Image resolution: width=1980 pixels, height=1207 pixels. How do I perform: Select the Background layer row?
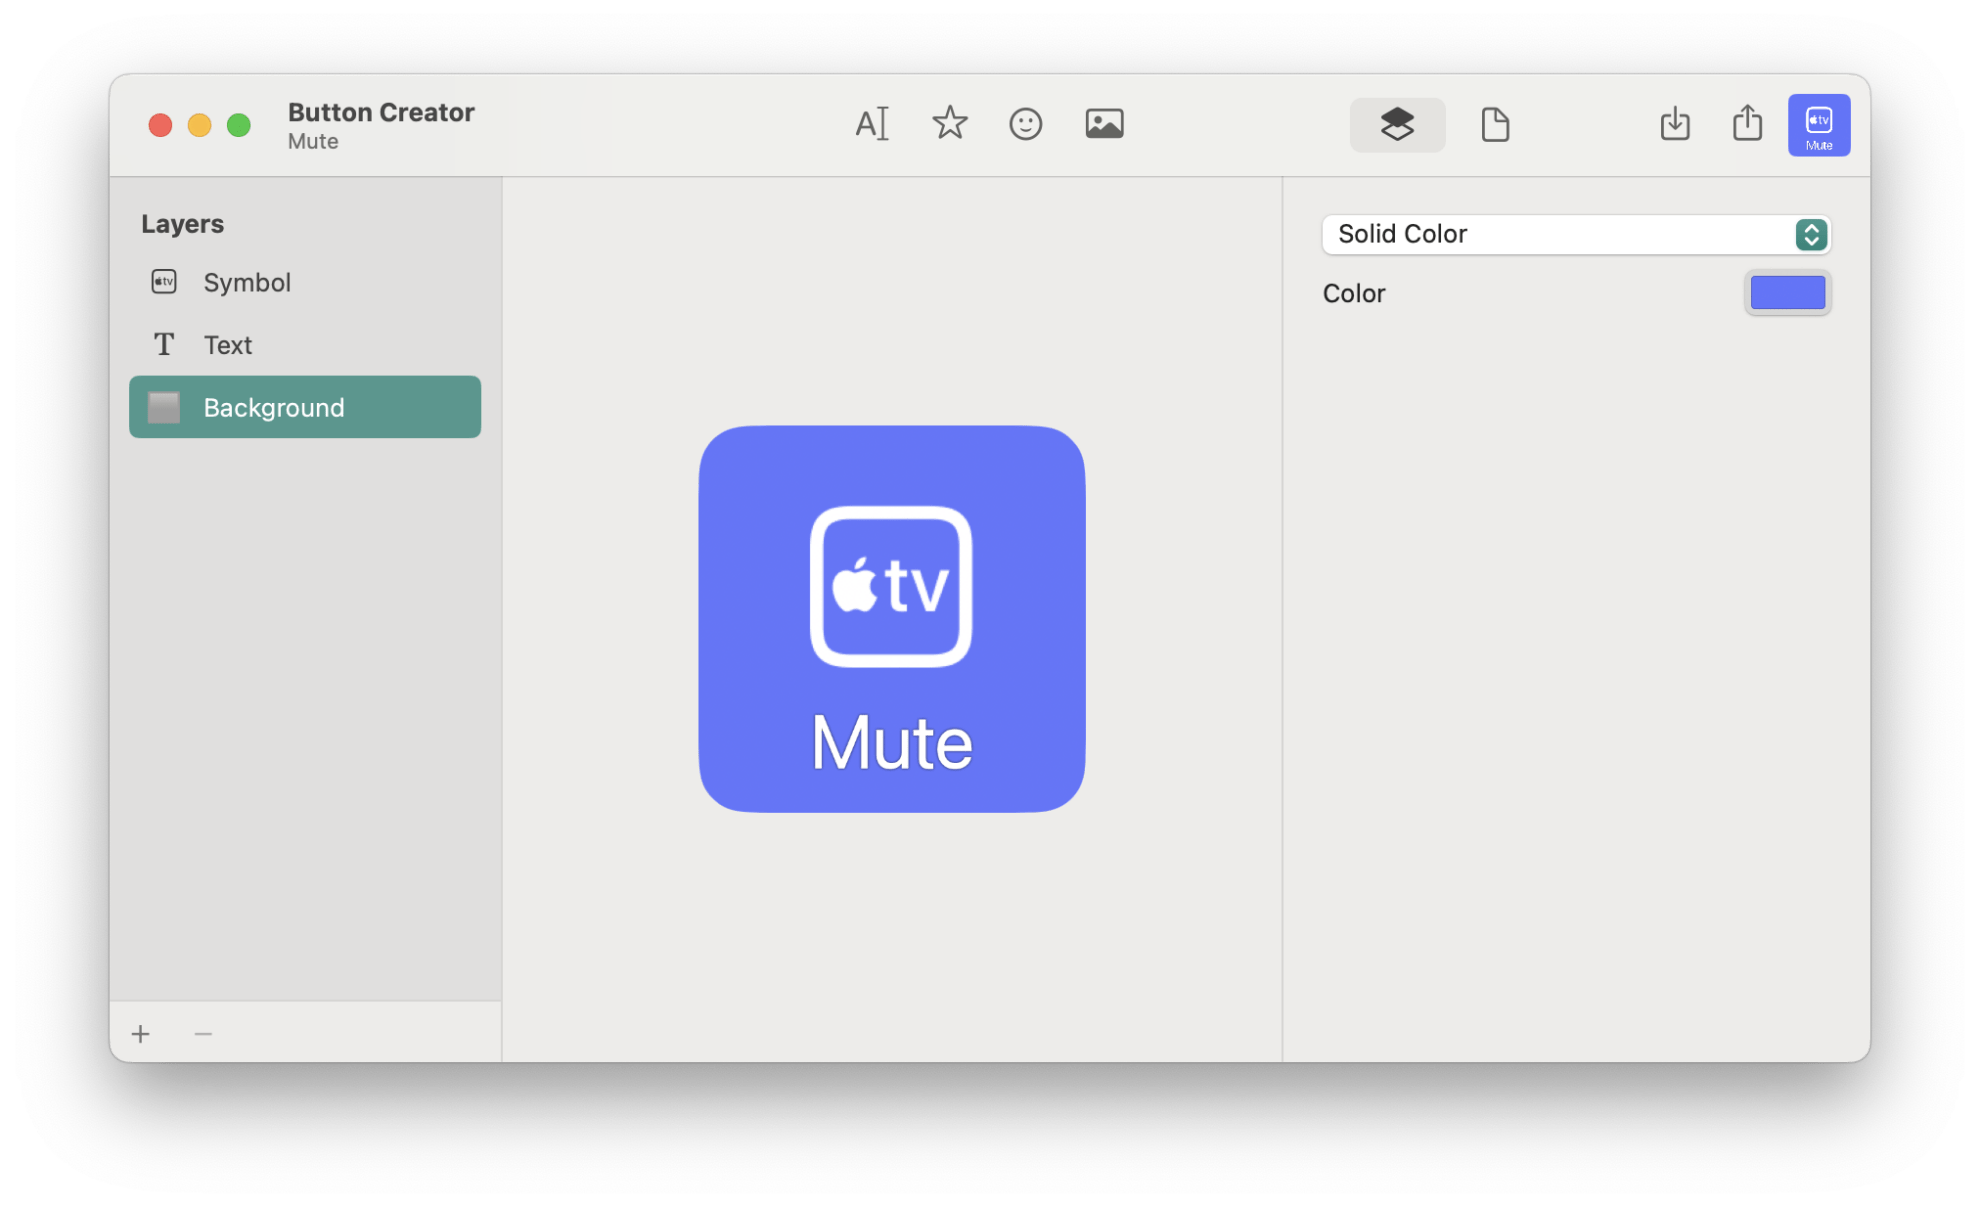click(305, 407)
